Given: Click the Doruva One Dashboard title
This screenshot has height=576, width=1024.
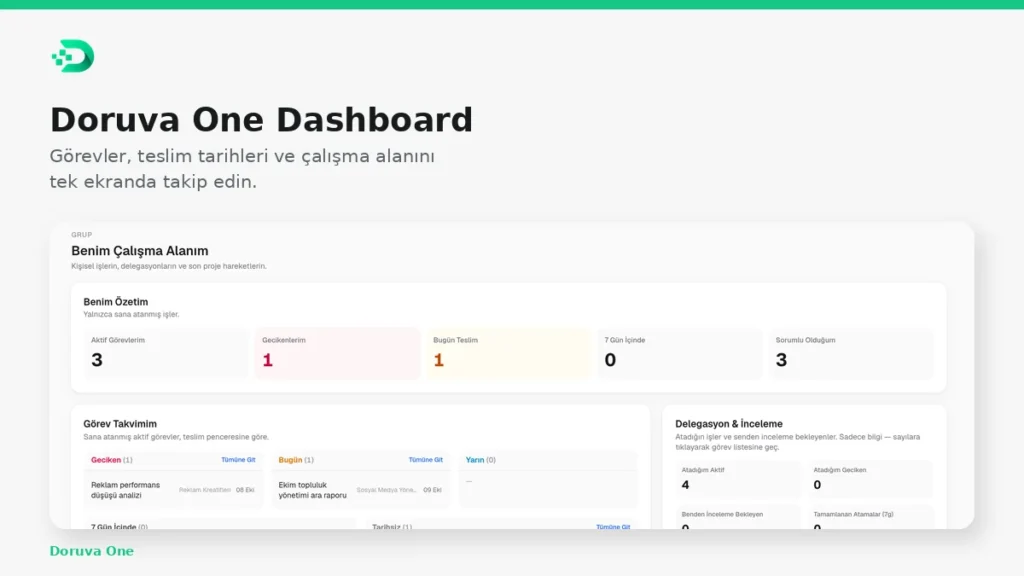Looking at the screenshot, I should 261,120.
